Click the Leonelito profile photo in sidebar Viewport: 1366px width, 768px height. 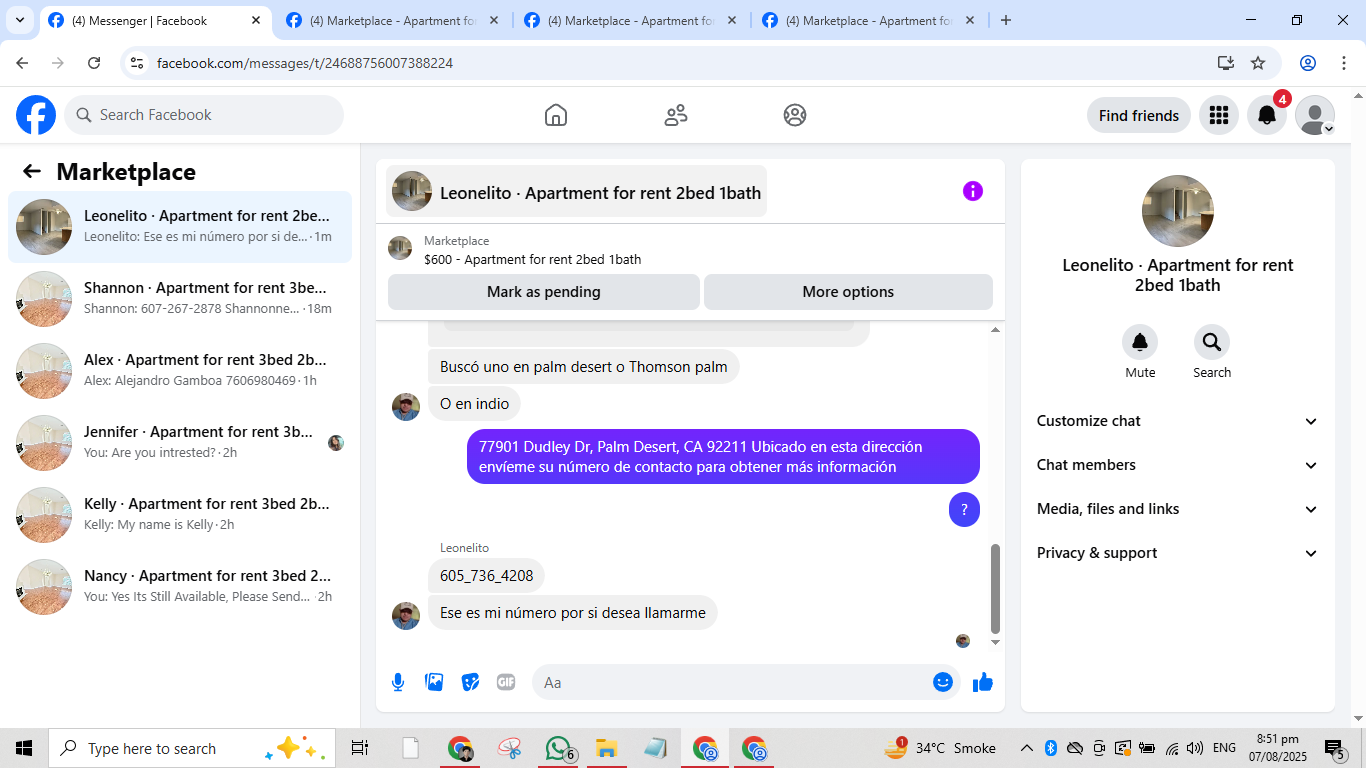click(x=1178, y=211)
